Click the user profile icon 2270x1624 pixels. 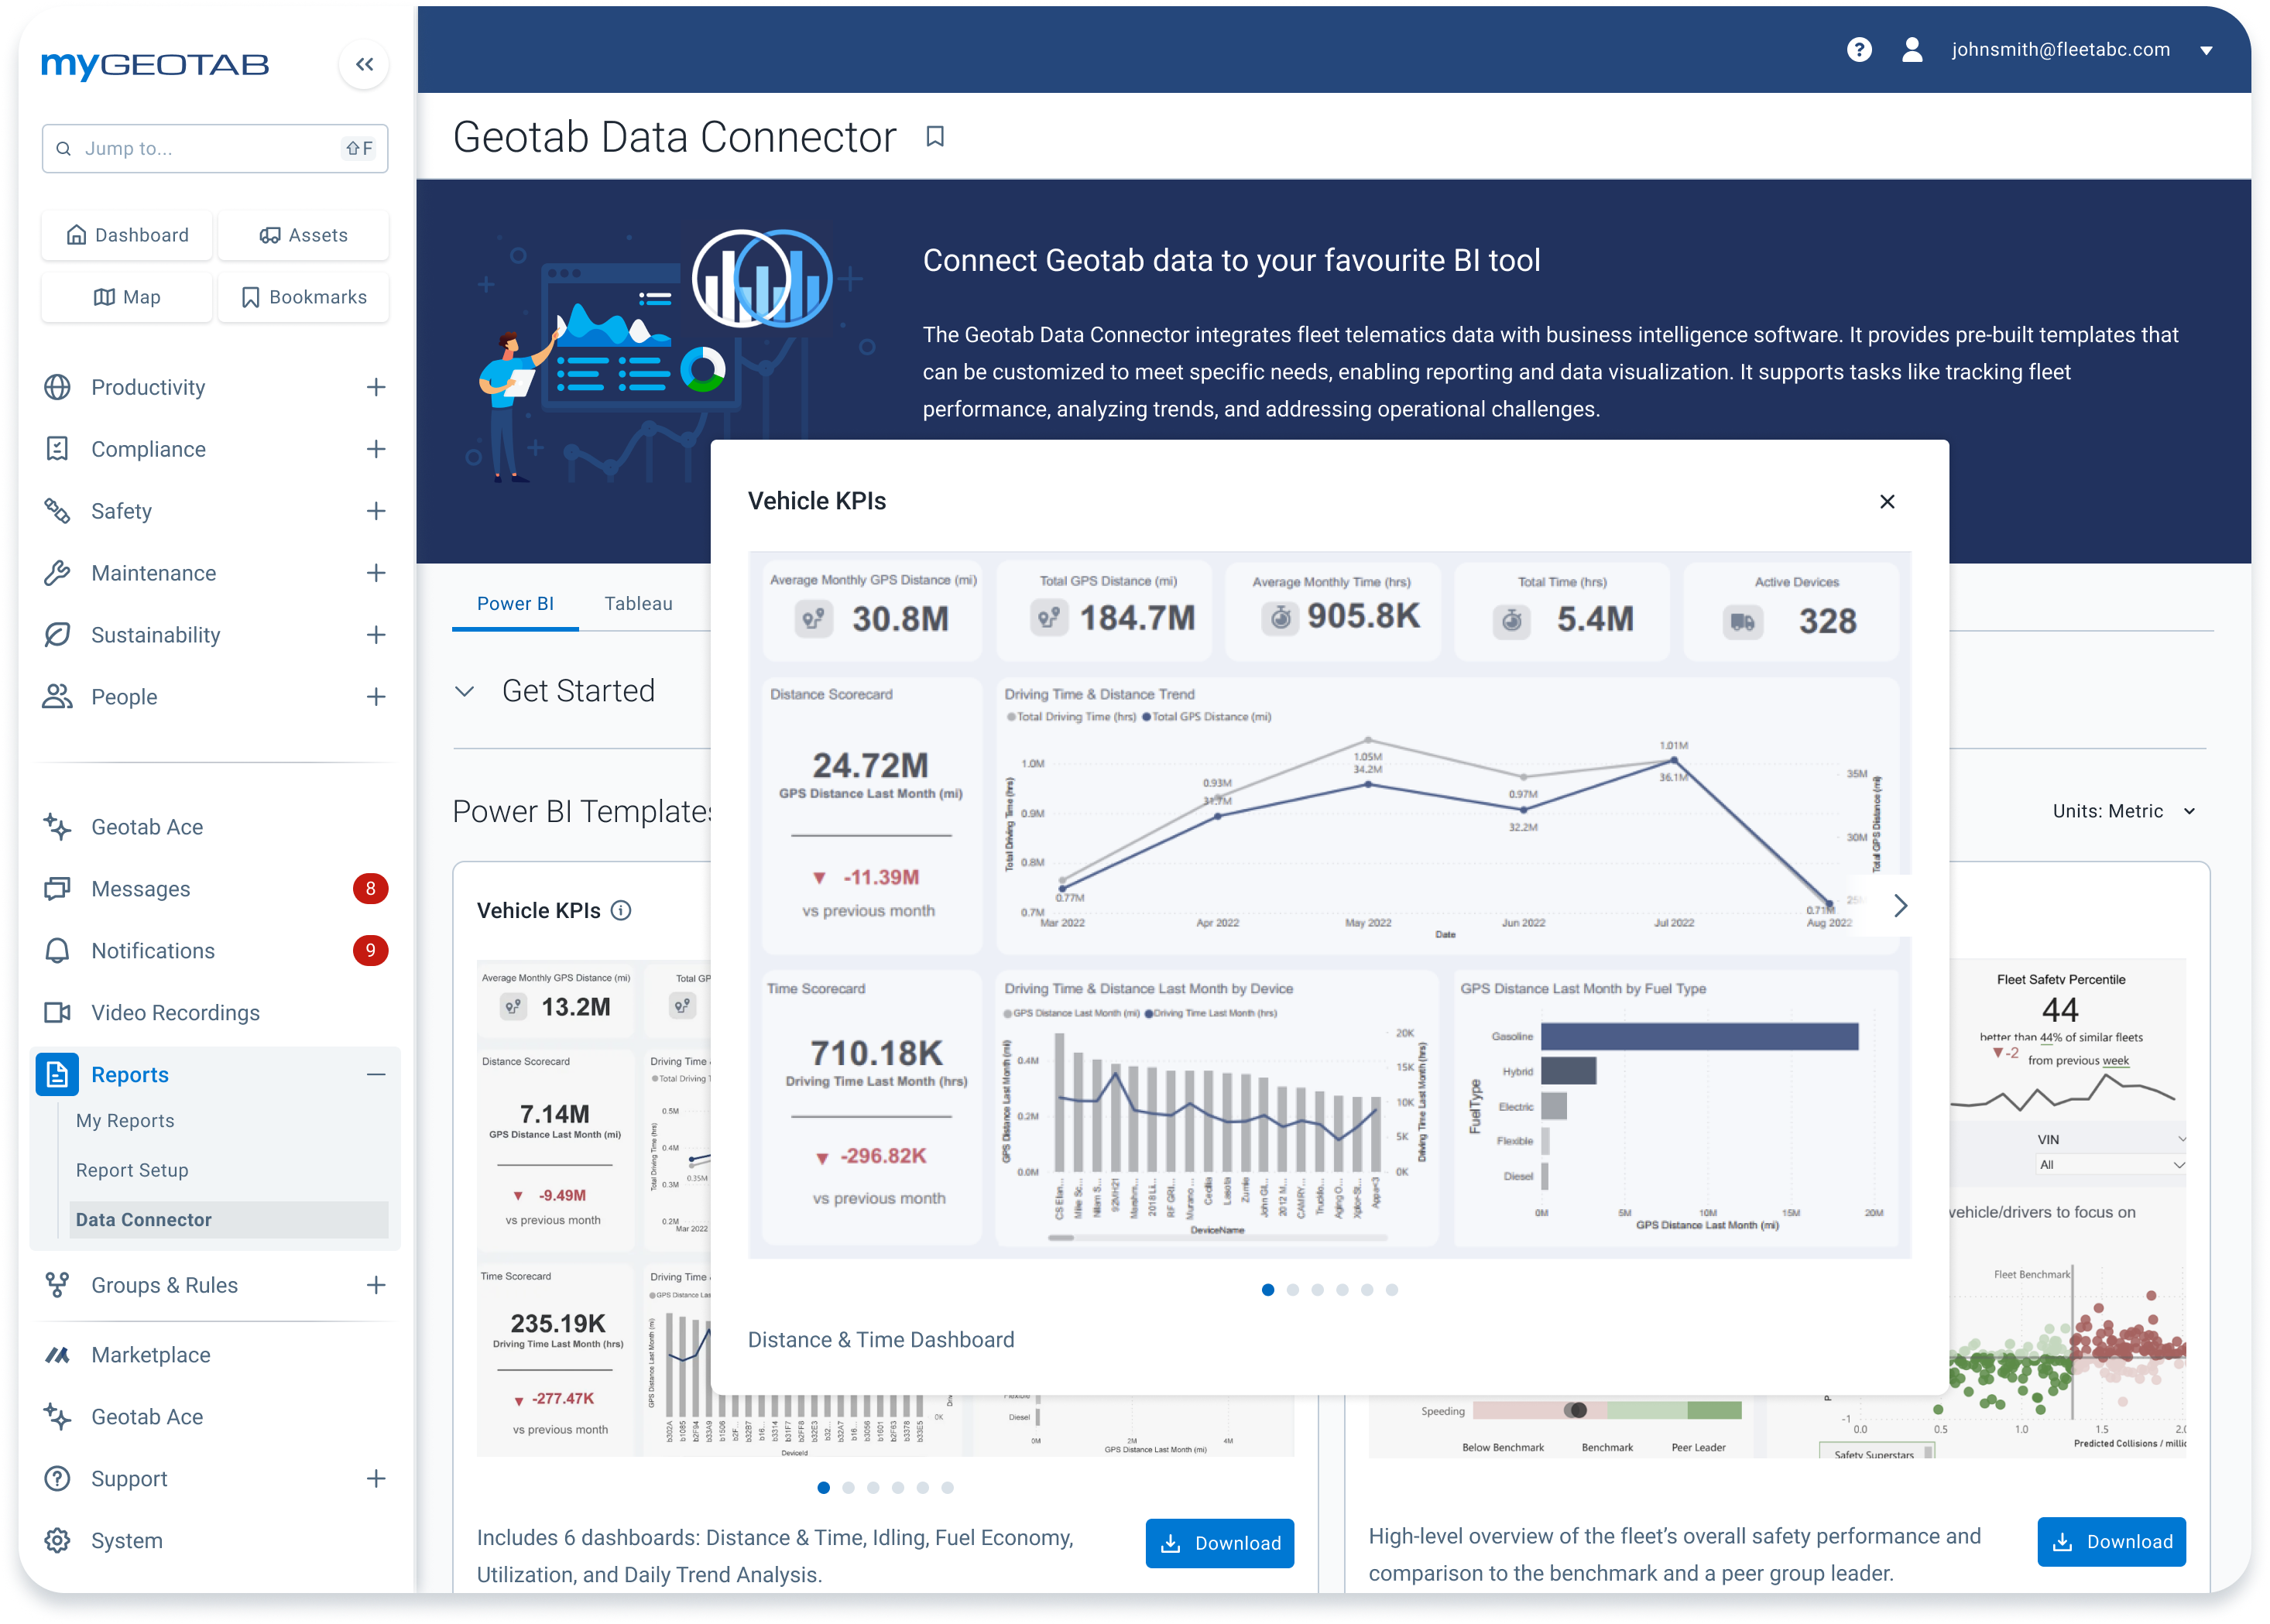pyautogui.click(x=1911, y=49)
